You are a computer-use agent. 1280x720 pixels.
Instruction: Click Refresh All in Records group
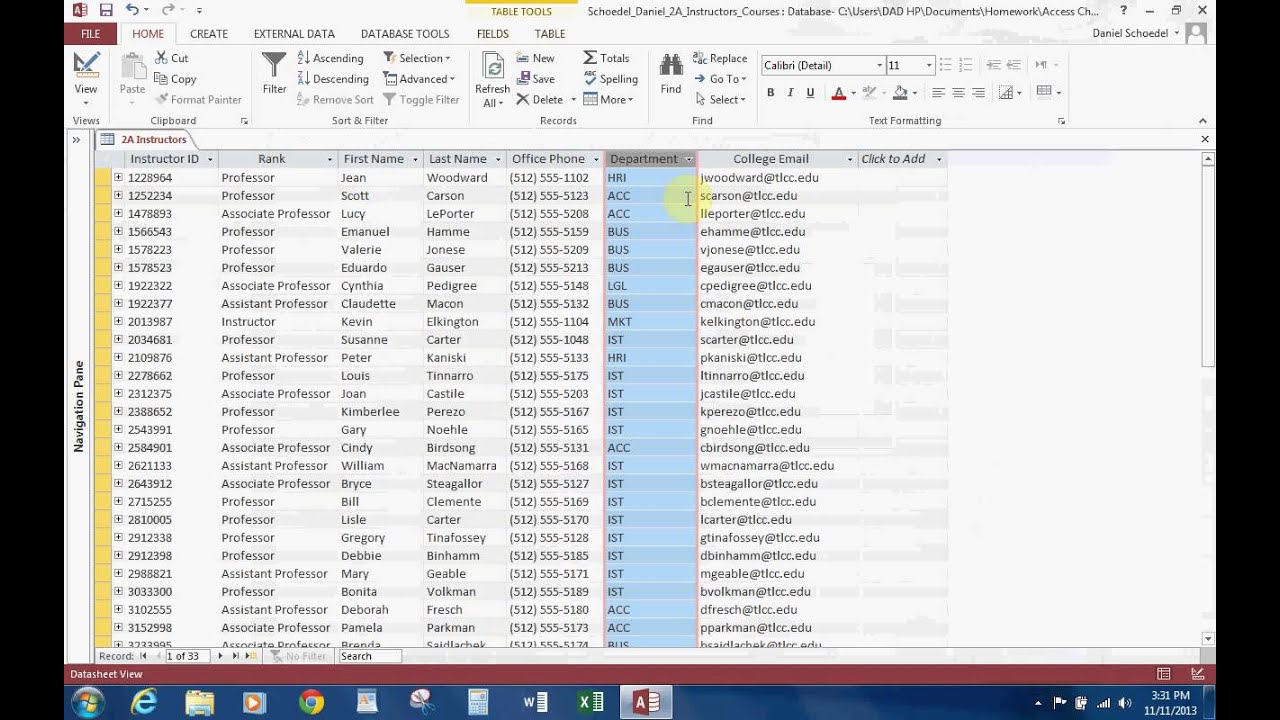[x=492, y=79]
